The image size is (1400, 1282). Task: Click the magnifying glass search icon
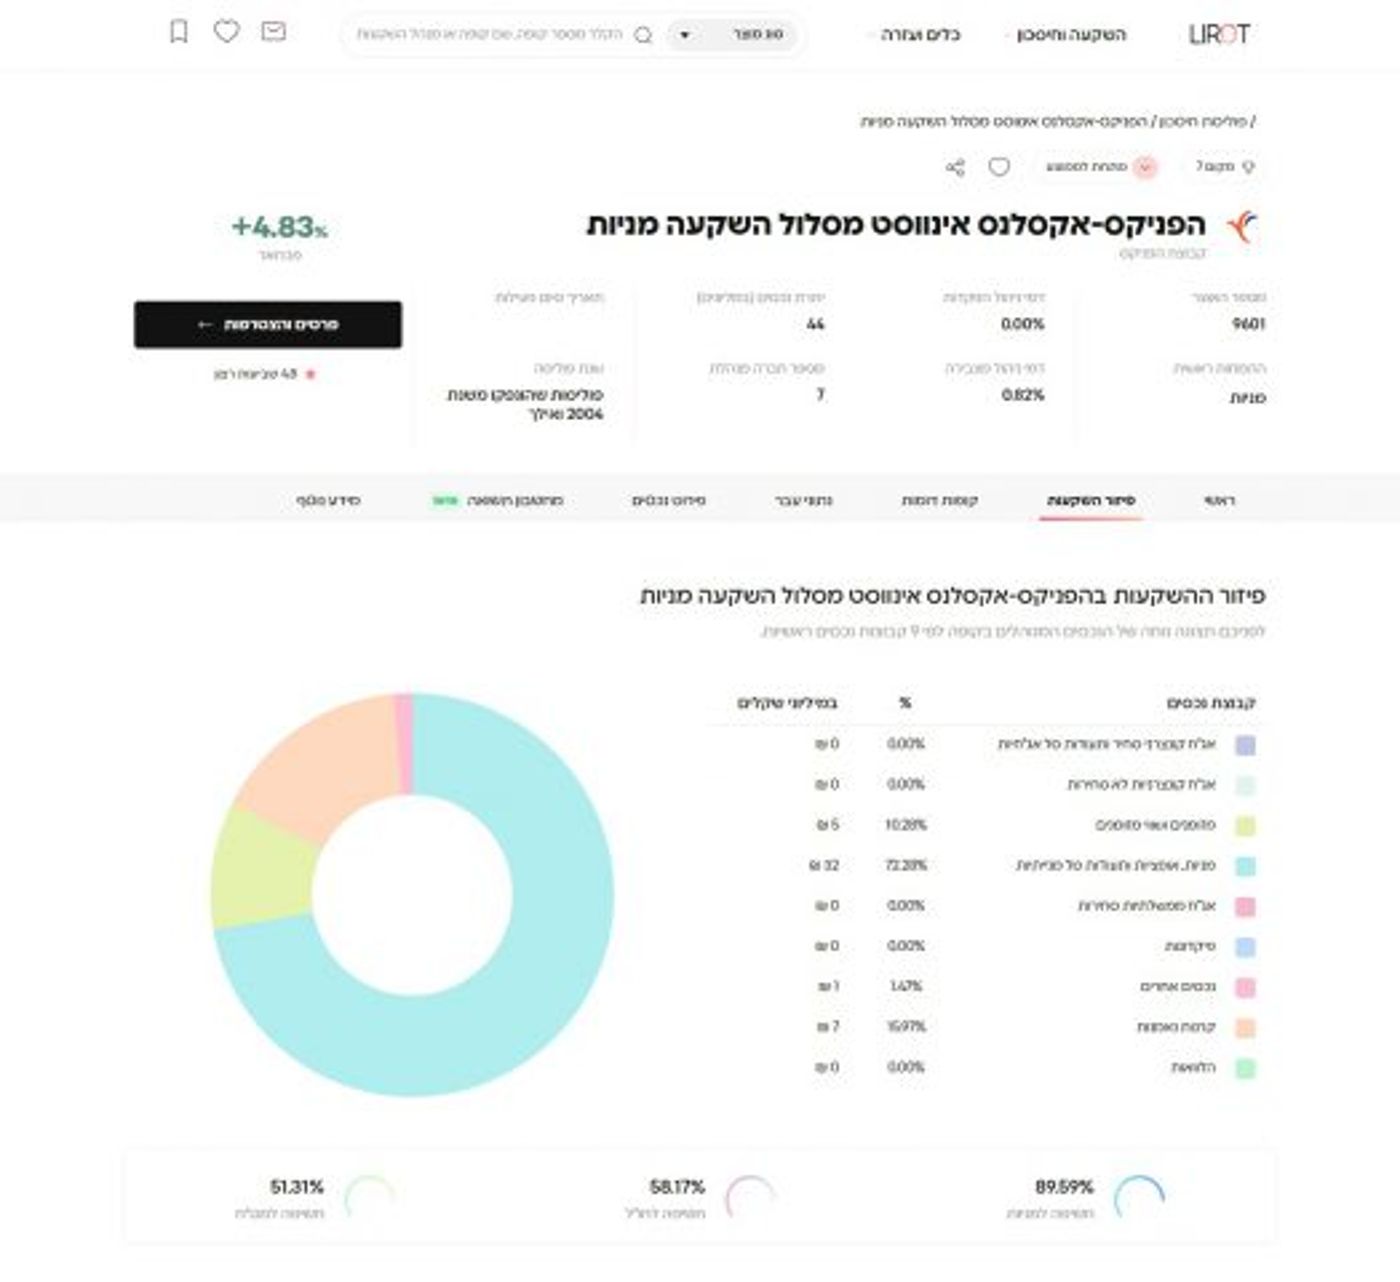point(643,35)
